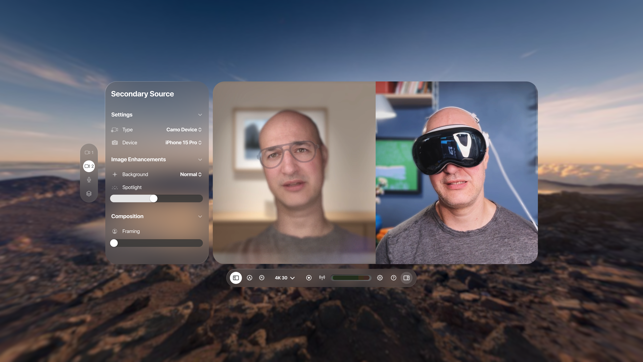This screenshot has width=643, height=362.
Task: Toggle the picture-in-picture icon at toolbar end
Action: tap(406, 278)
